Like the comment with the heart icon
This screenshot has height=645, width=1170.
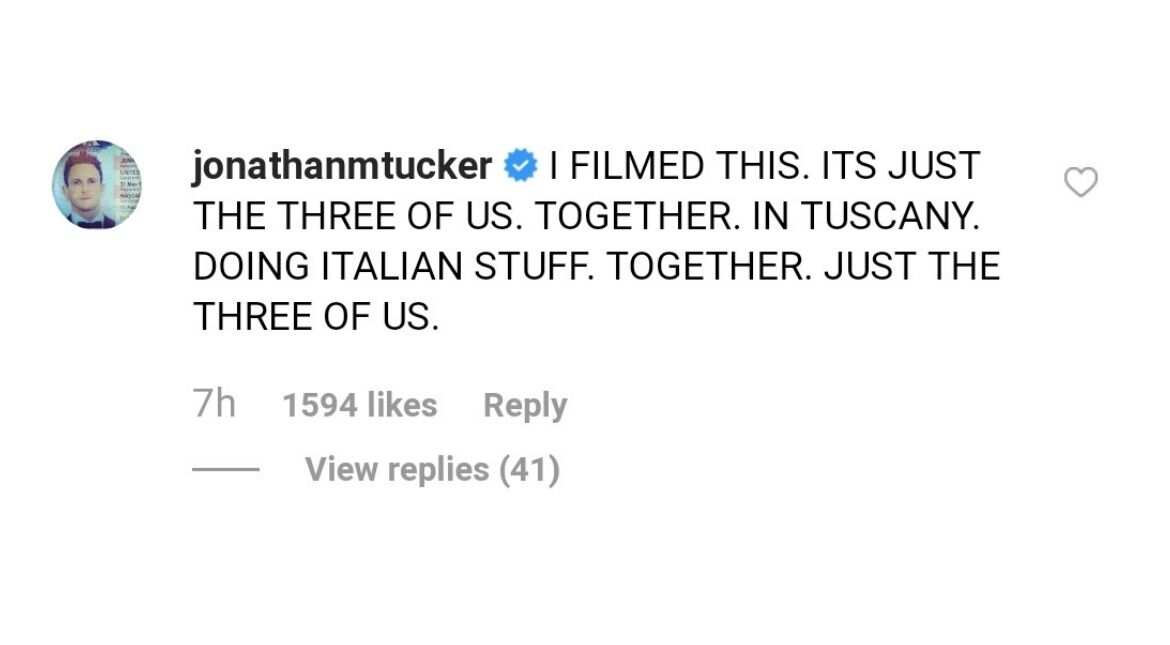point(1080,181)
